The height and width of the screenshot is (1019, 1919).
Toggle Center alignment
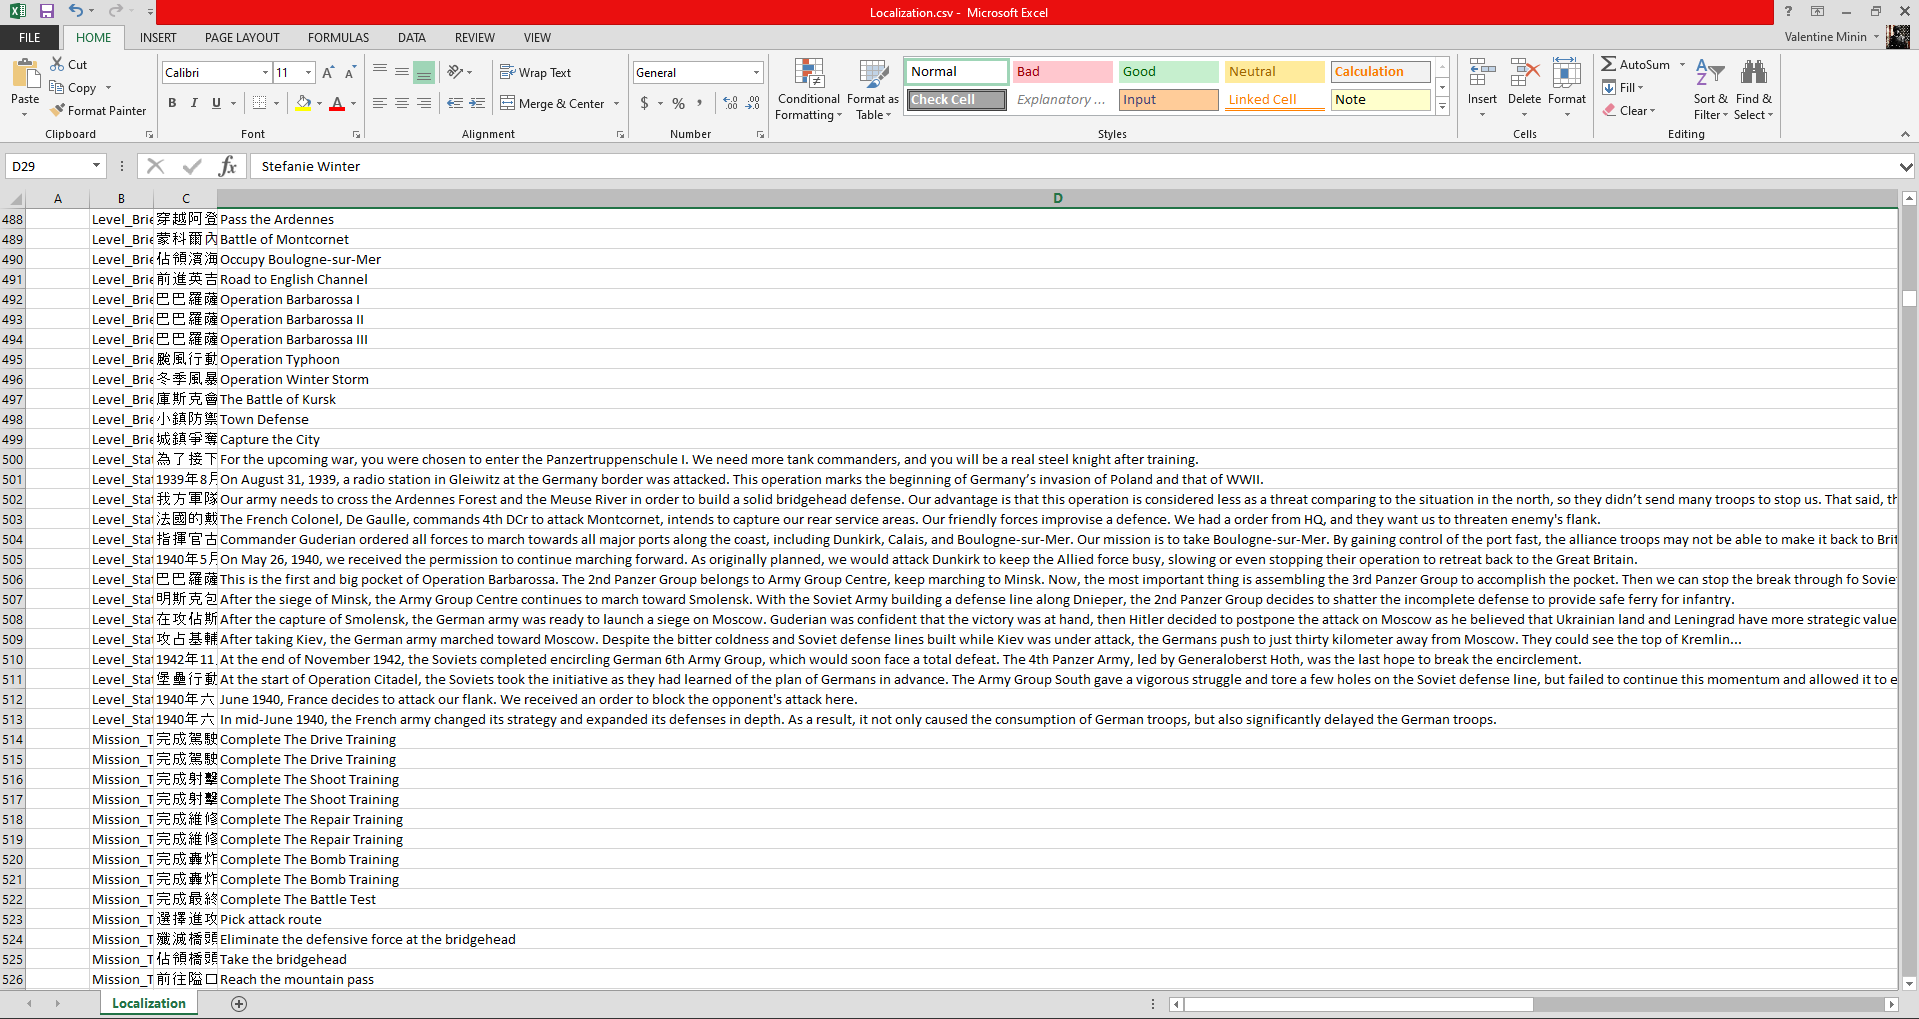tap(402, 103)
